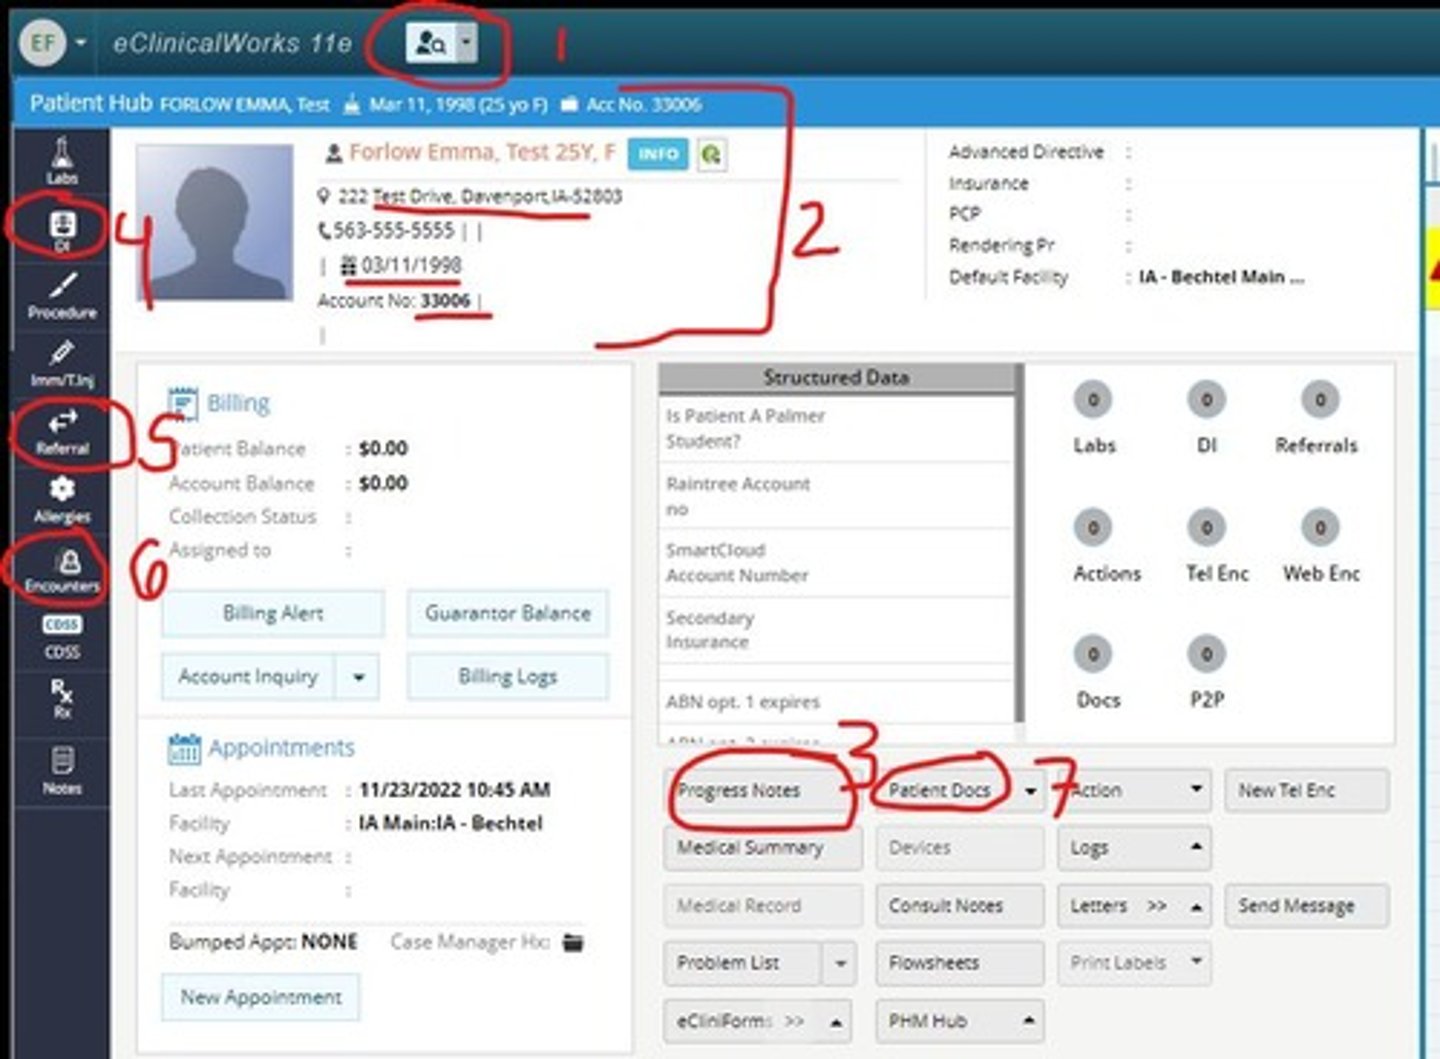Open the DI sidebar icon

pyautogui.click(x=62, y=228)
